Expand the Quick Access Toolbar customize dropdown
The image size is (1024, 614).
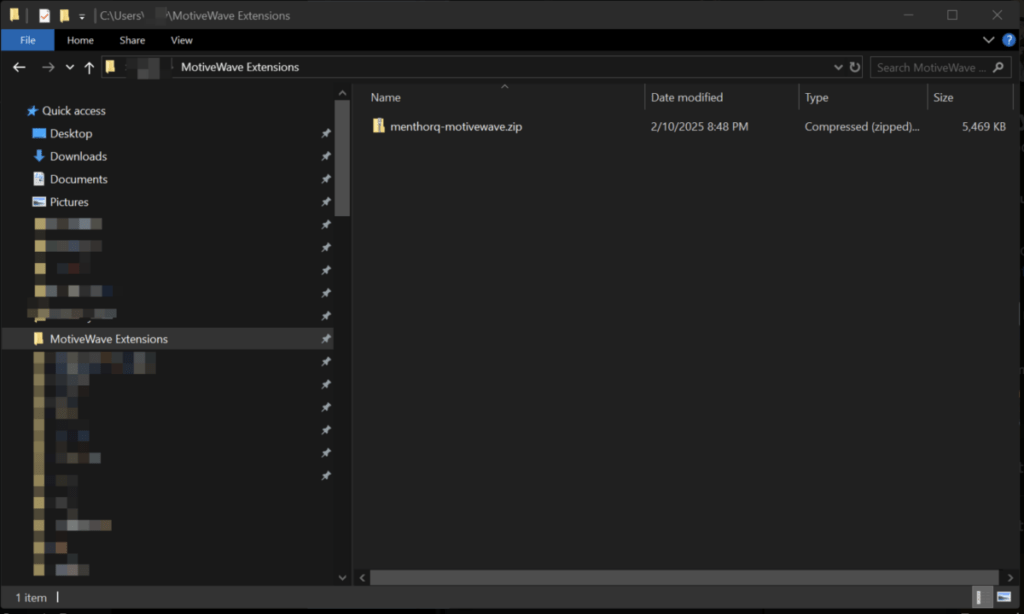pos(82,15)
